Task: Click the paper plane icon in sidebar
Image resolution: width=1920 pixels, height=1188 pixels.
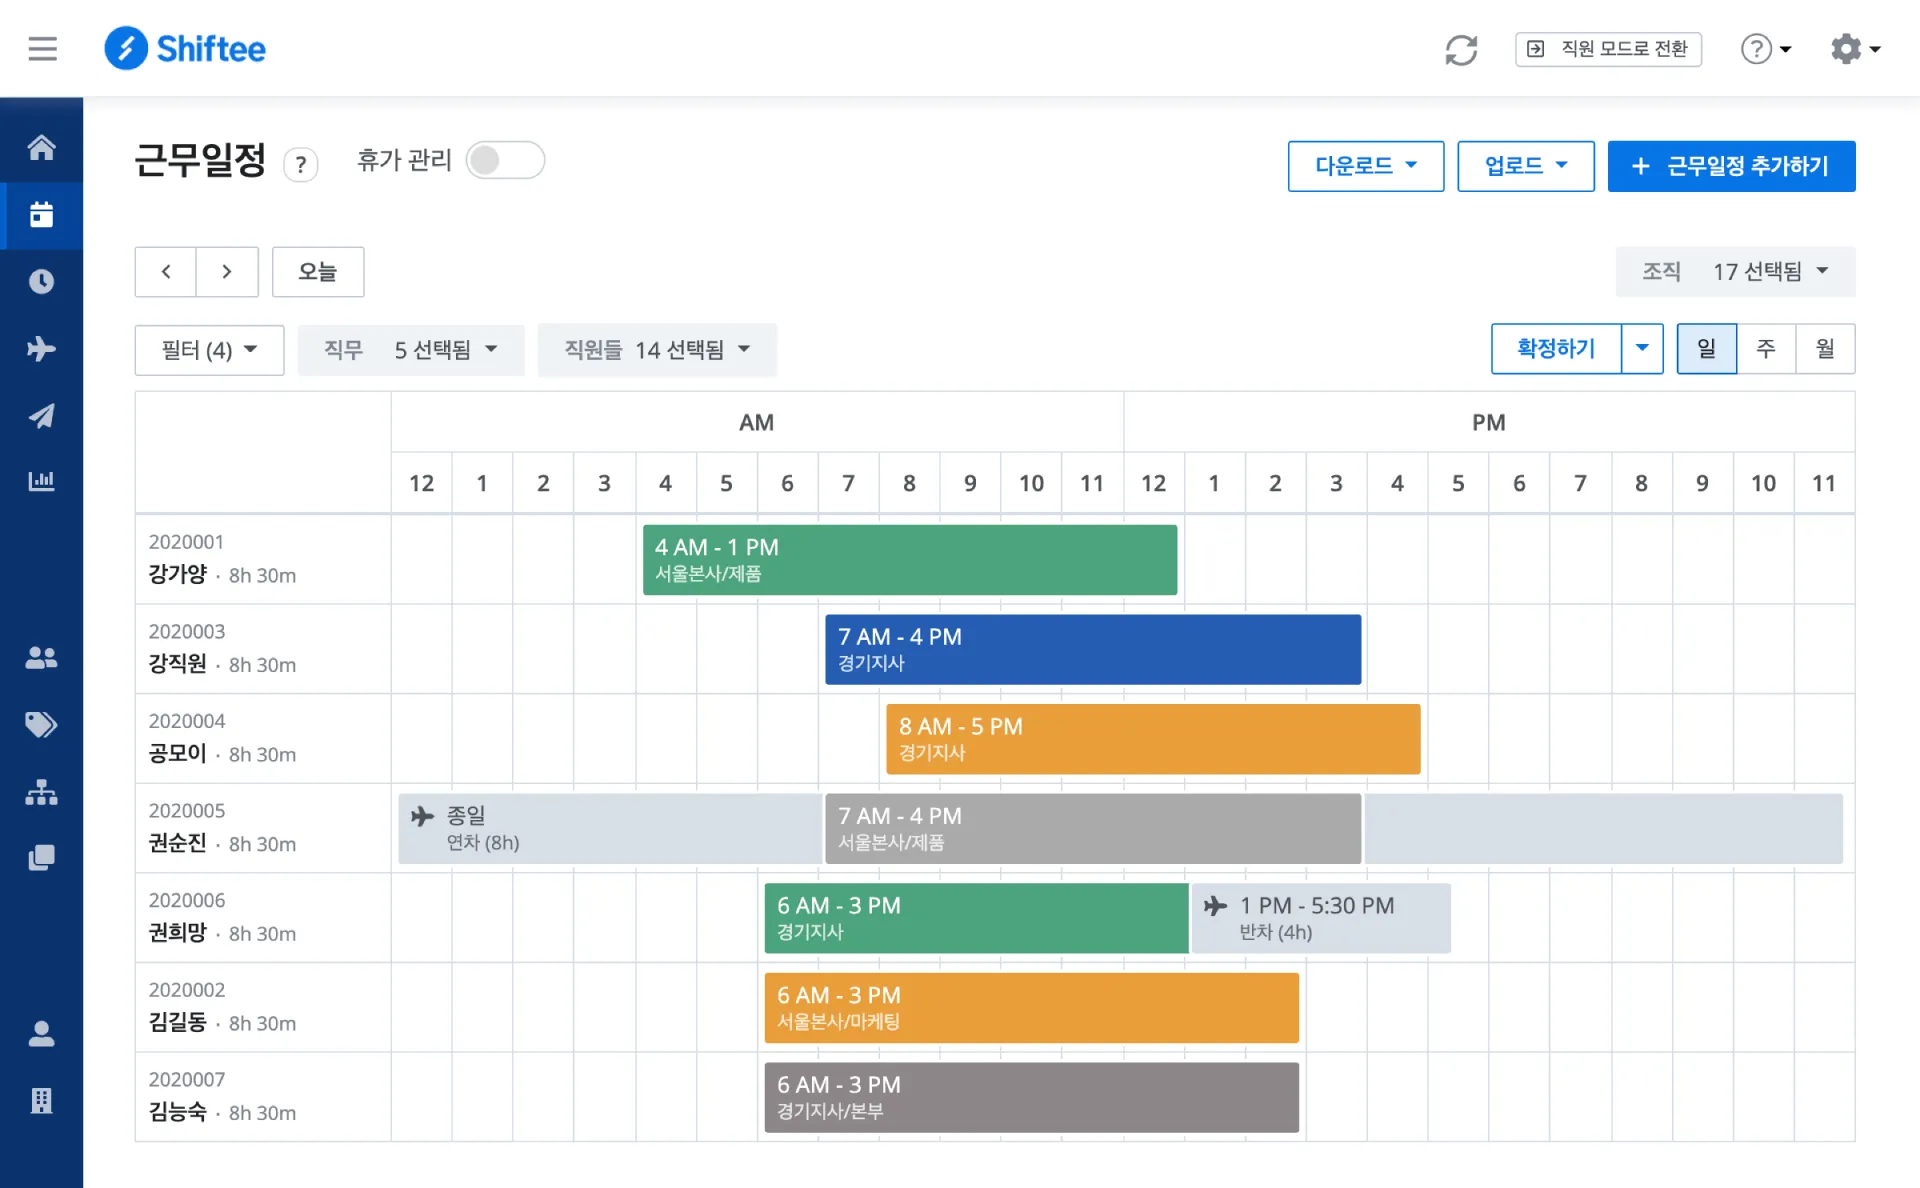Action: [x=41, y=416]
